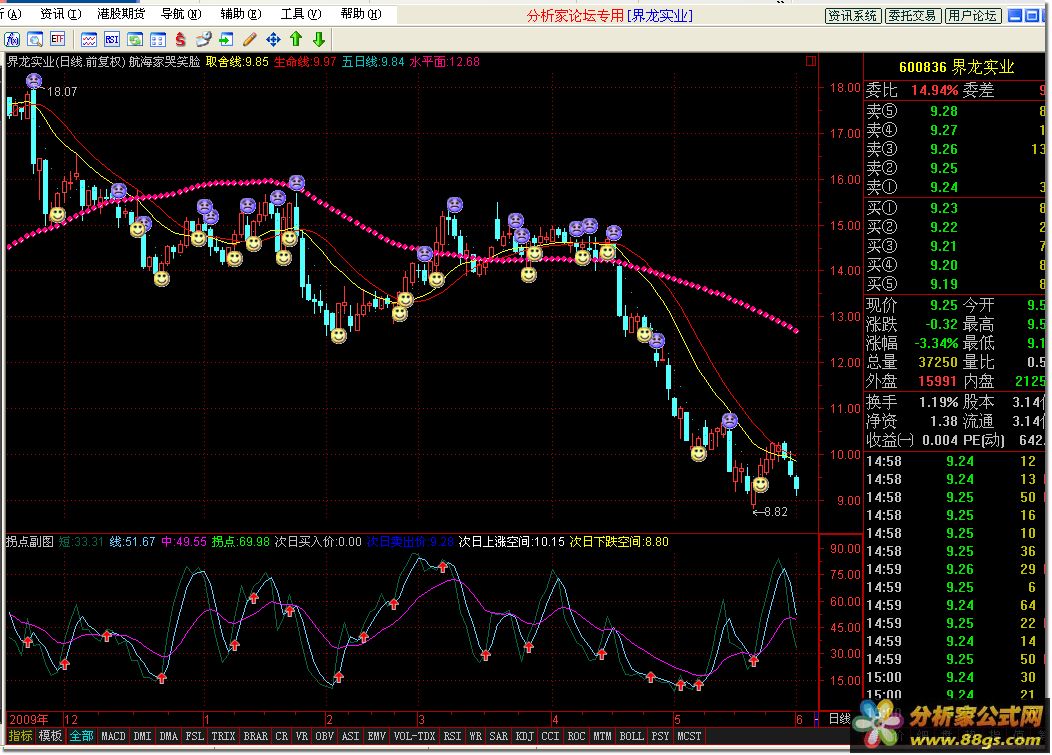The height and width of the screenshot is (755, 1052).
Task: Click the smiley face marker near 8.82 low
Action: click(x=760, y=484)
